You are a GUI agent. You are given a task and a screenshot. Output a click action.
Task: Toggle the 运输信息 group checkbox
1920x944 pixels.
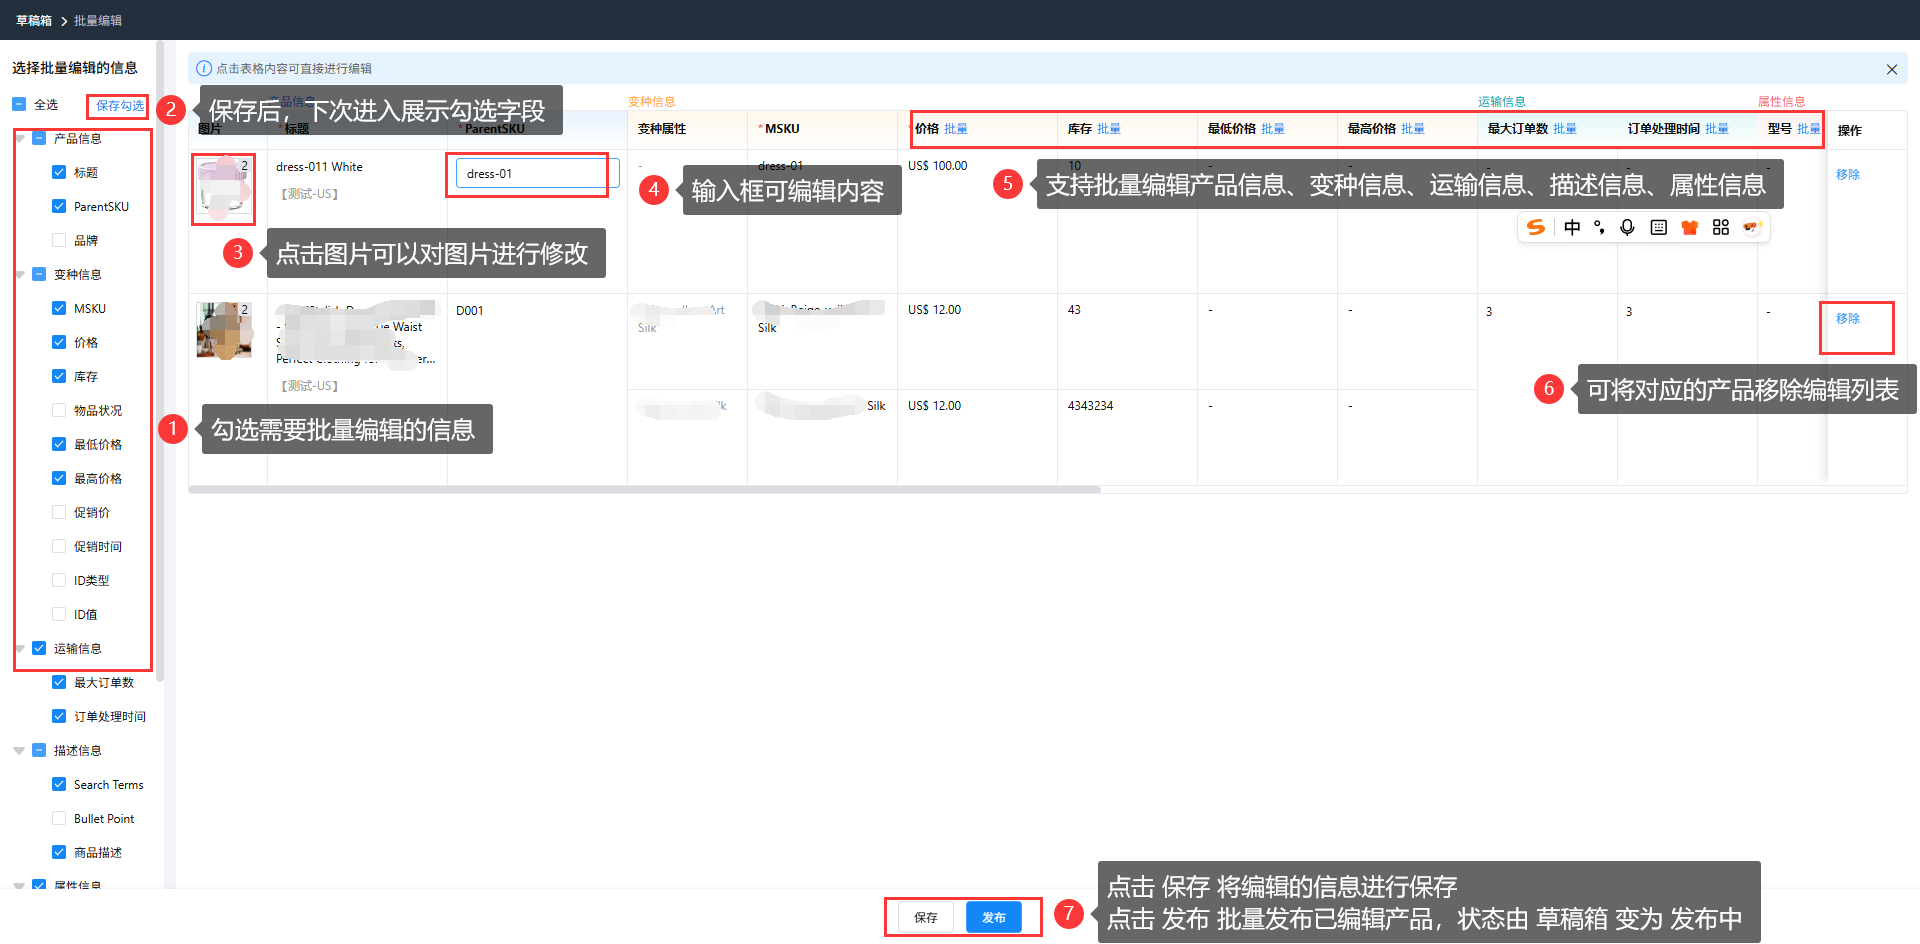click(39, 648)
